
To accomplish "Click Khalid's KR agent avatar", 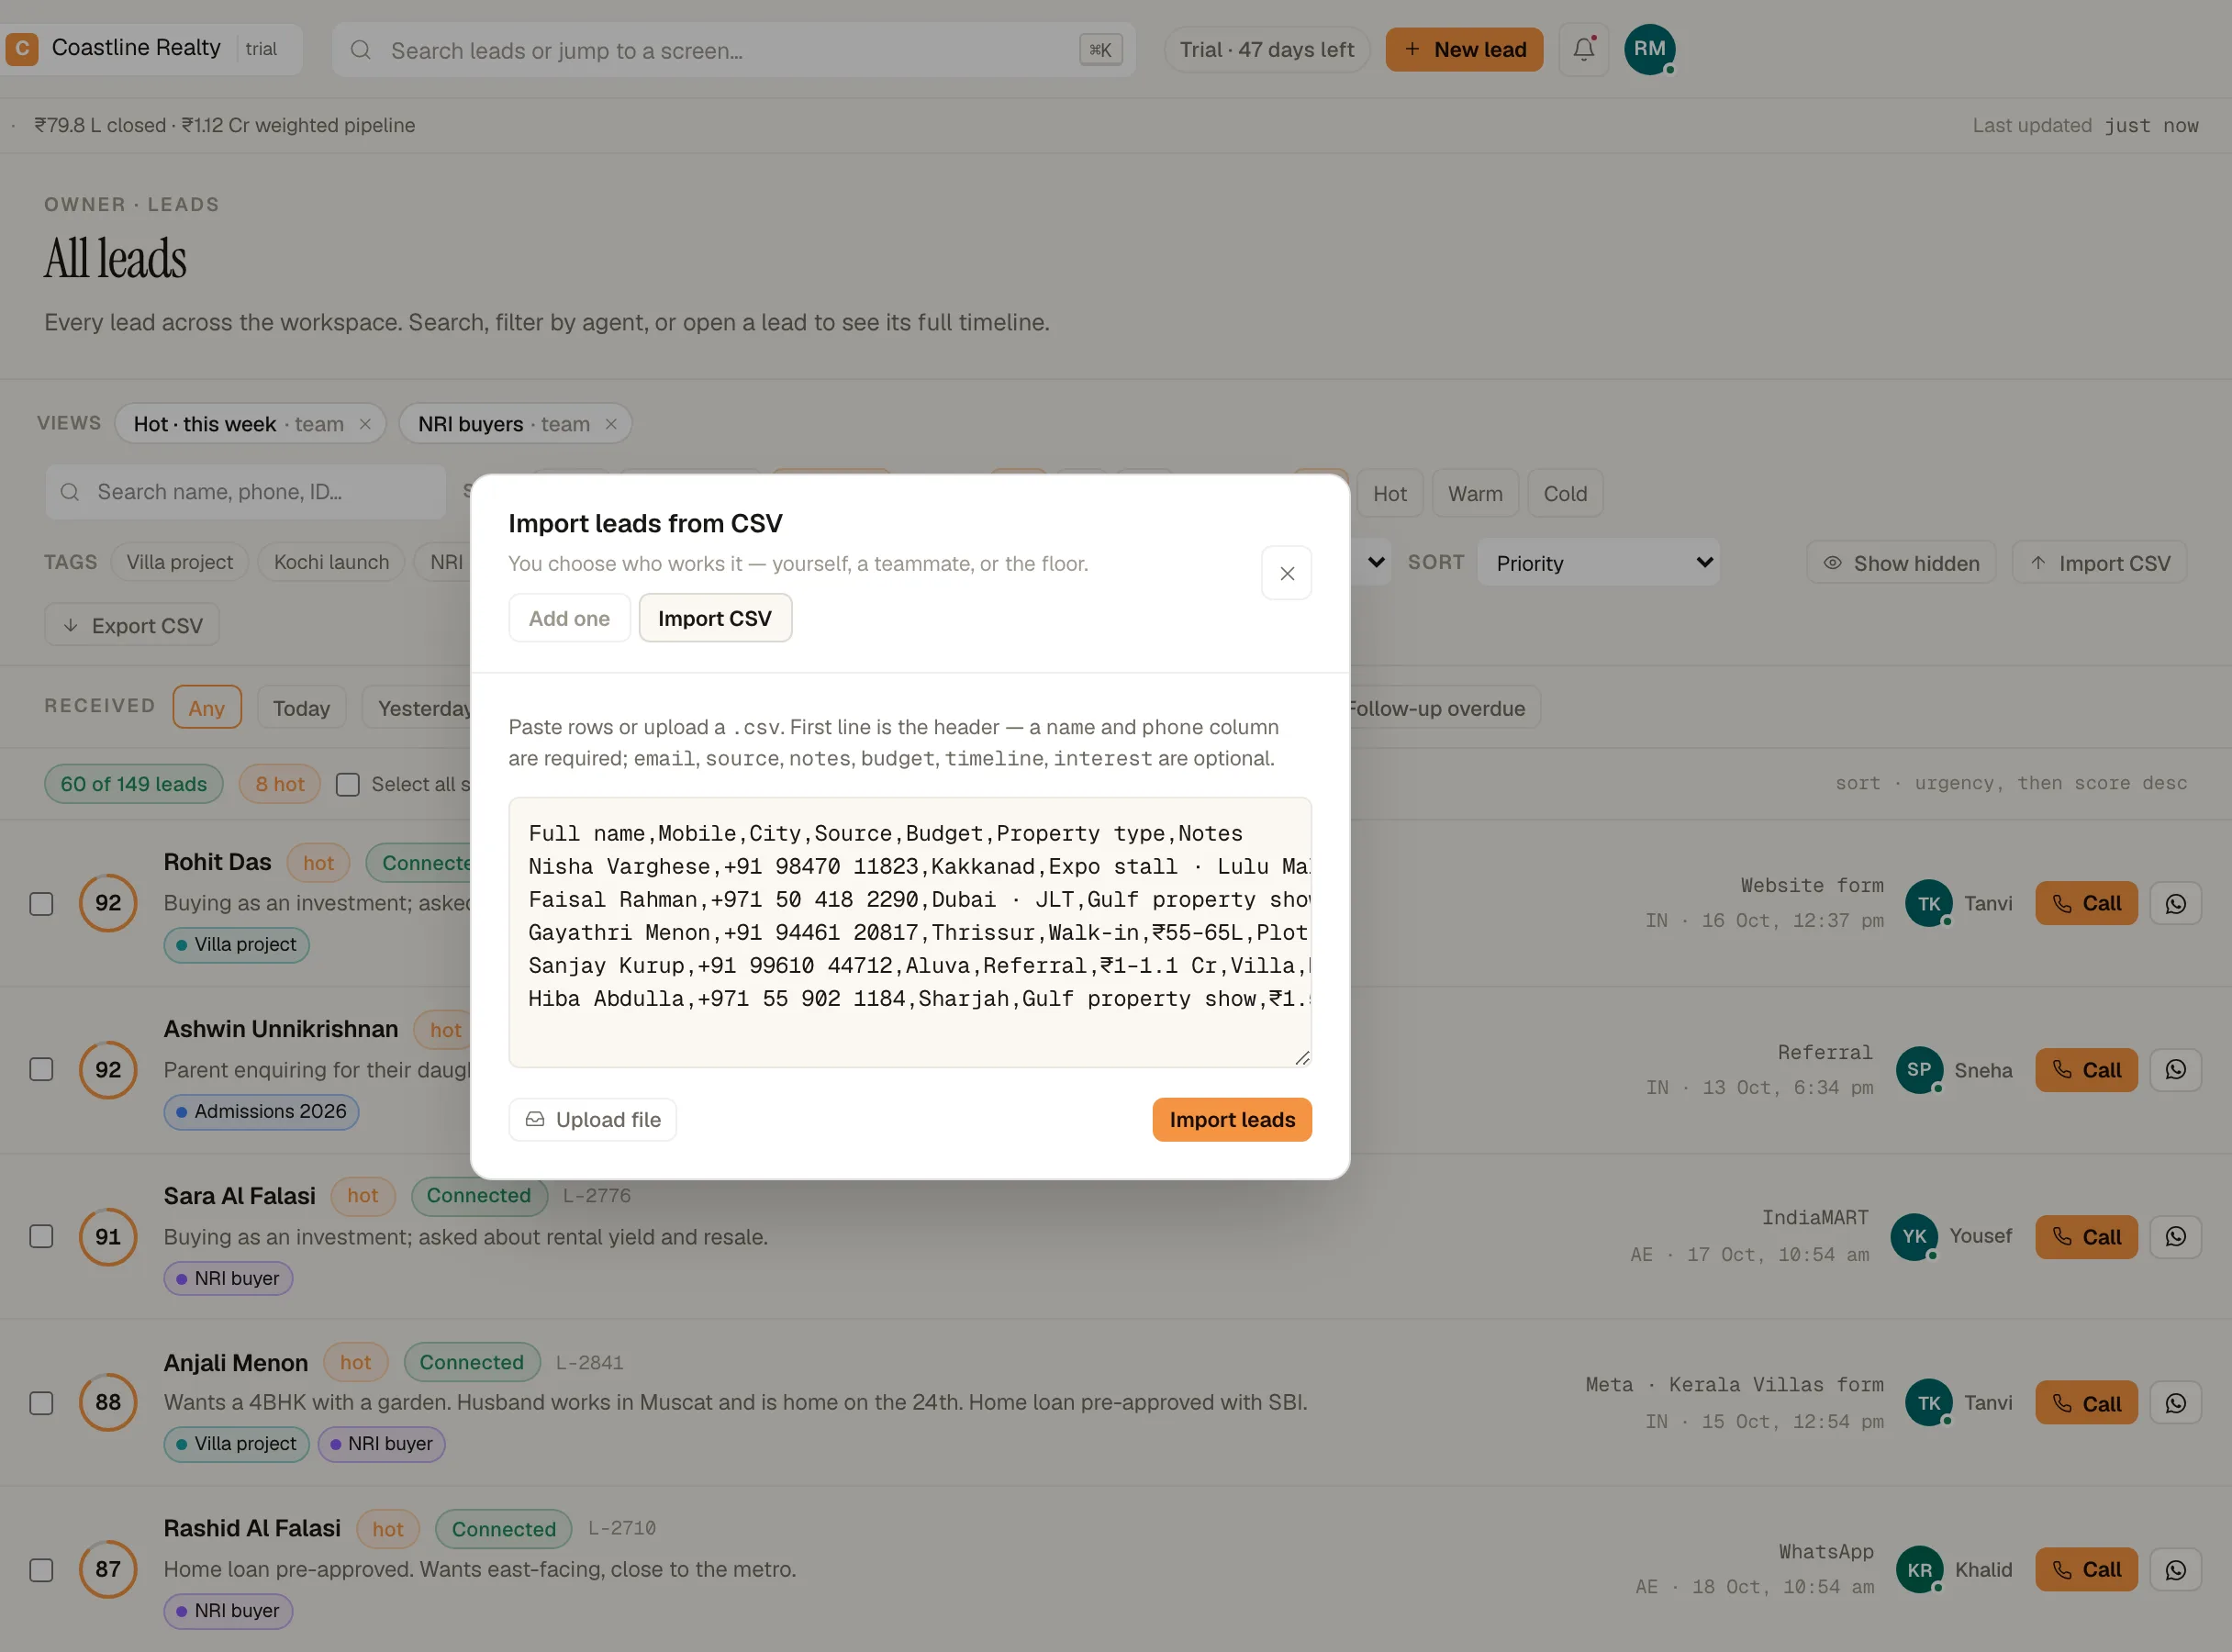I will 1919,1570.
